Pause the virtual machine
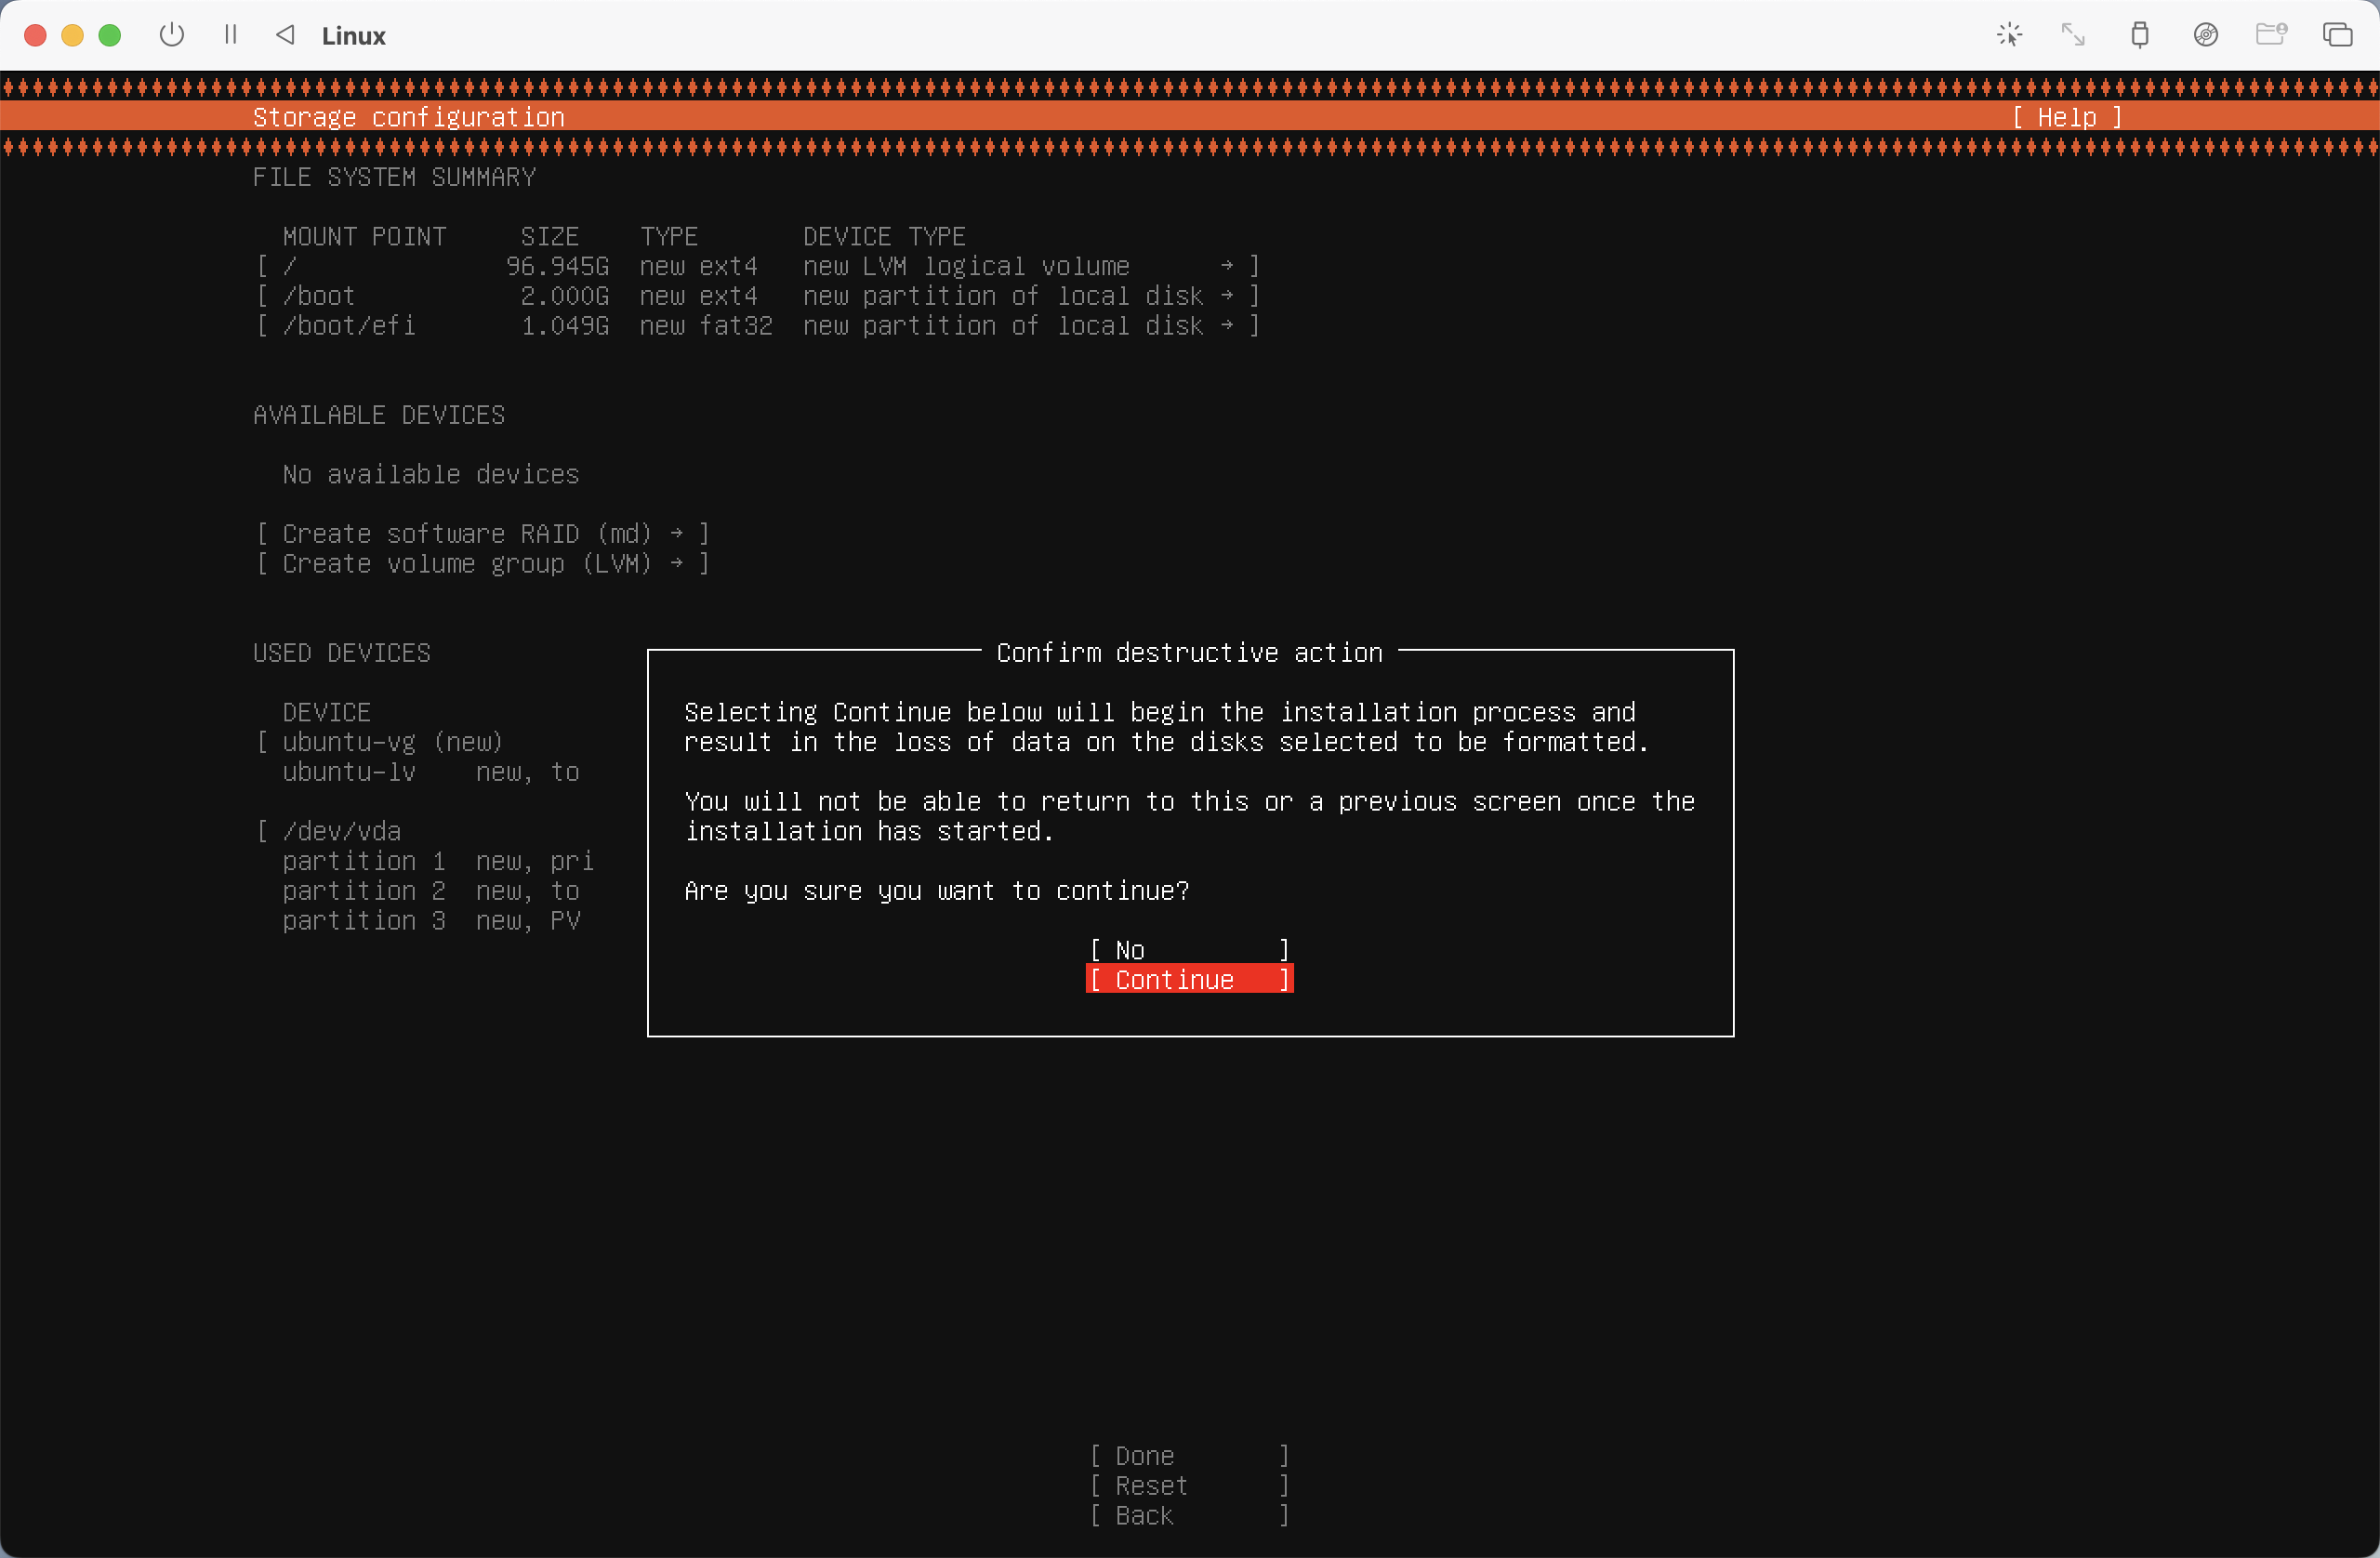Viewport: 2380px width, 1558px height. click(231, 35)
